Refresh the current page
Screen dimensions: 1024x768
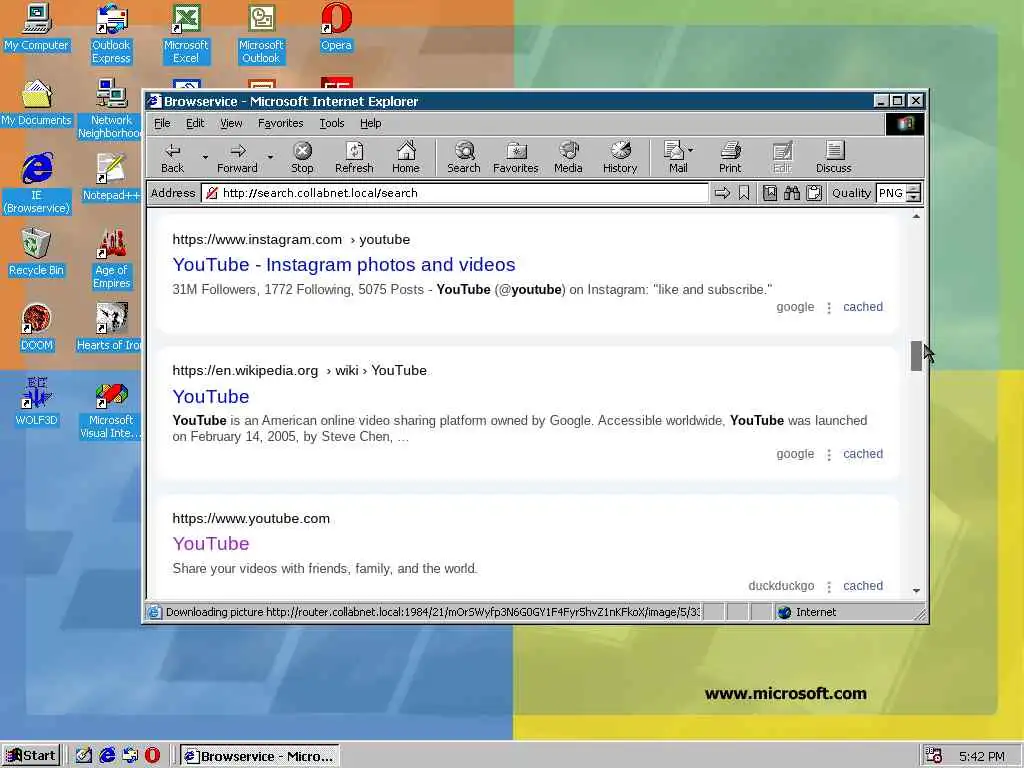click(354, 158)
